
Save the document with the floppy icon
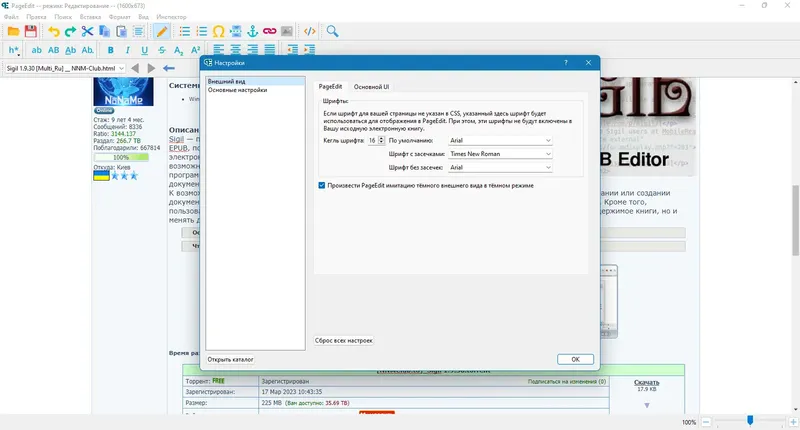(31, 32)
